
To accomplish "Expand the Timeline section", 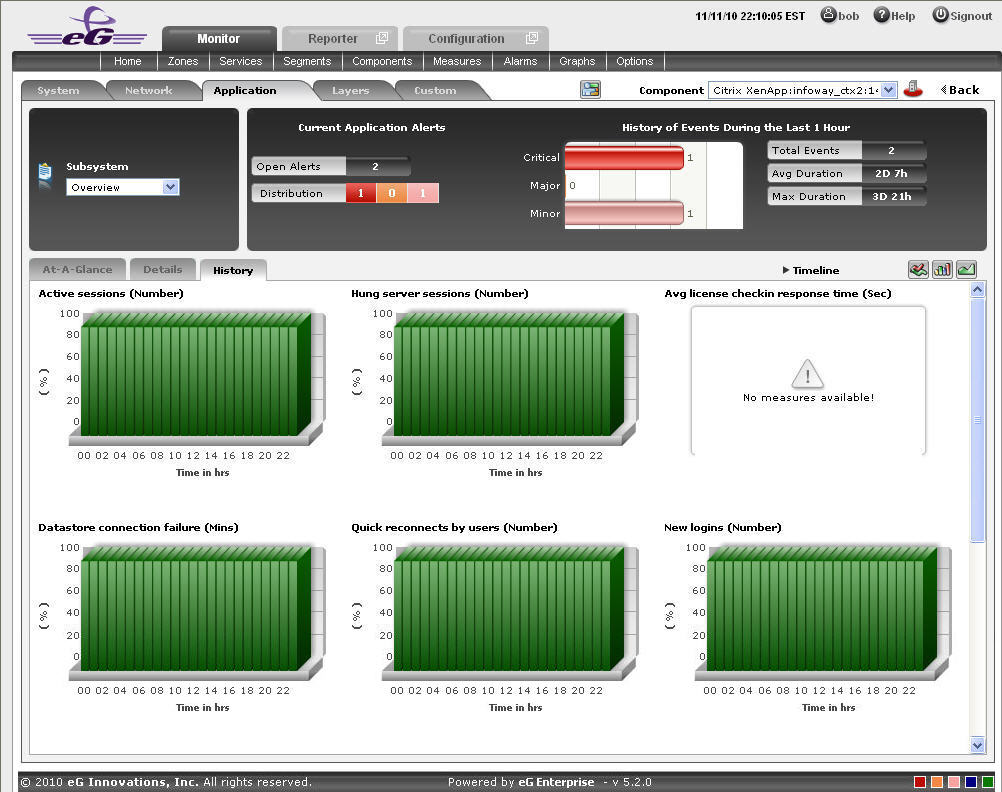I will click(x=811, y=270).
